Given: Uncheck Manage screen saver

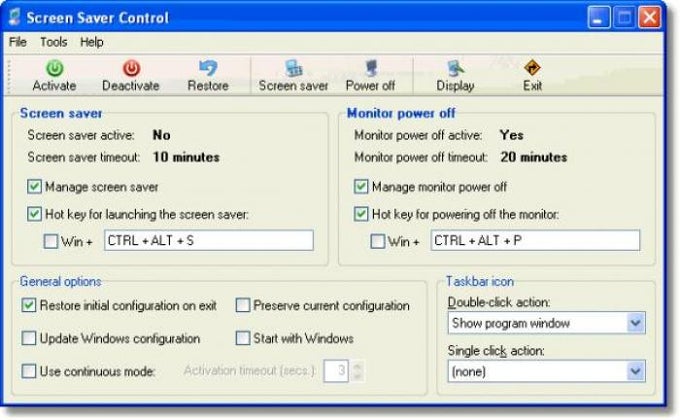Looking at the screenshot, I should (x=34, y=187).
